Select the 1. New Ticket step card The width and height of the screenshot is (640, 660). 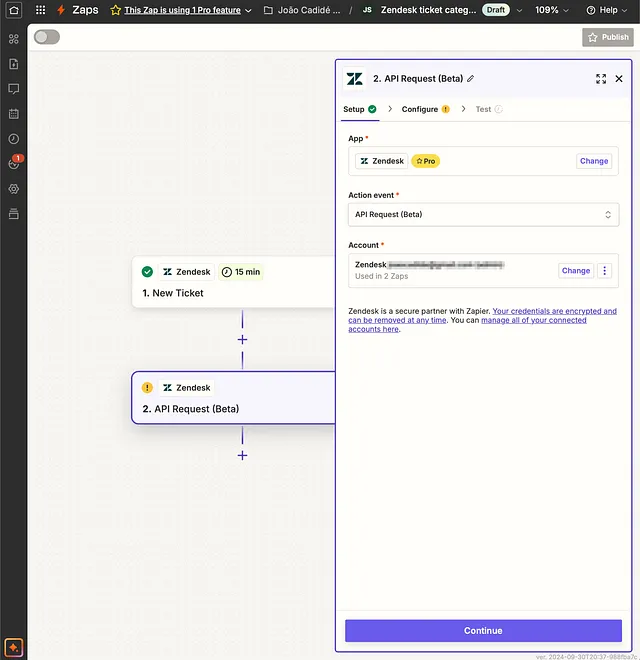click(x=233, y=282)
